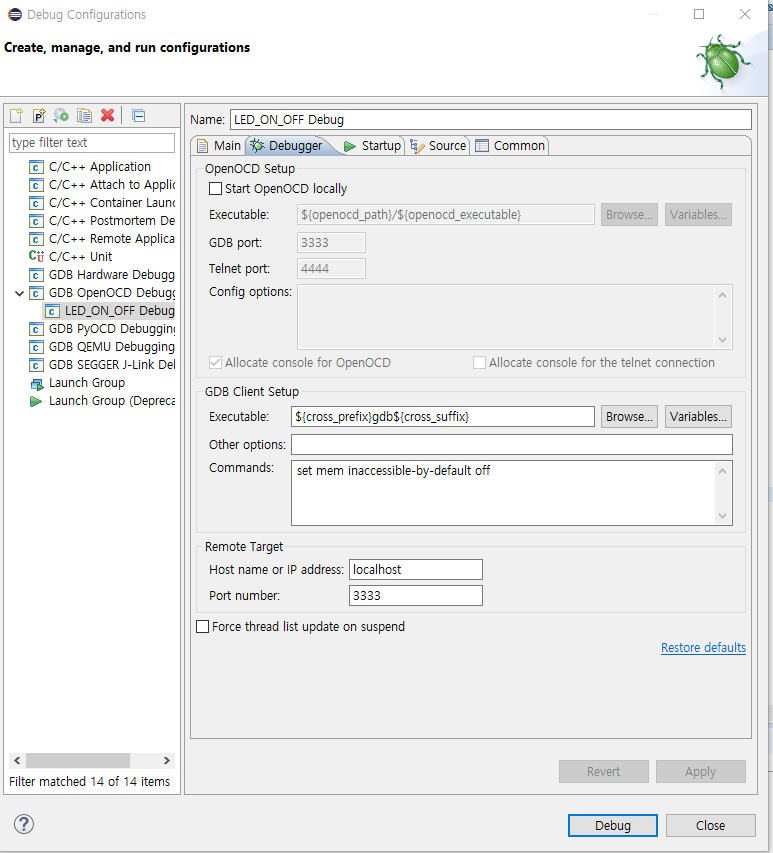Click the Export launch configuration icon
773x853 pixels.
pyautogui.click(x=62, y=116)
